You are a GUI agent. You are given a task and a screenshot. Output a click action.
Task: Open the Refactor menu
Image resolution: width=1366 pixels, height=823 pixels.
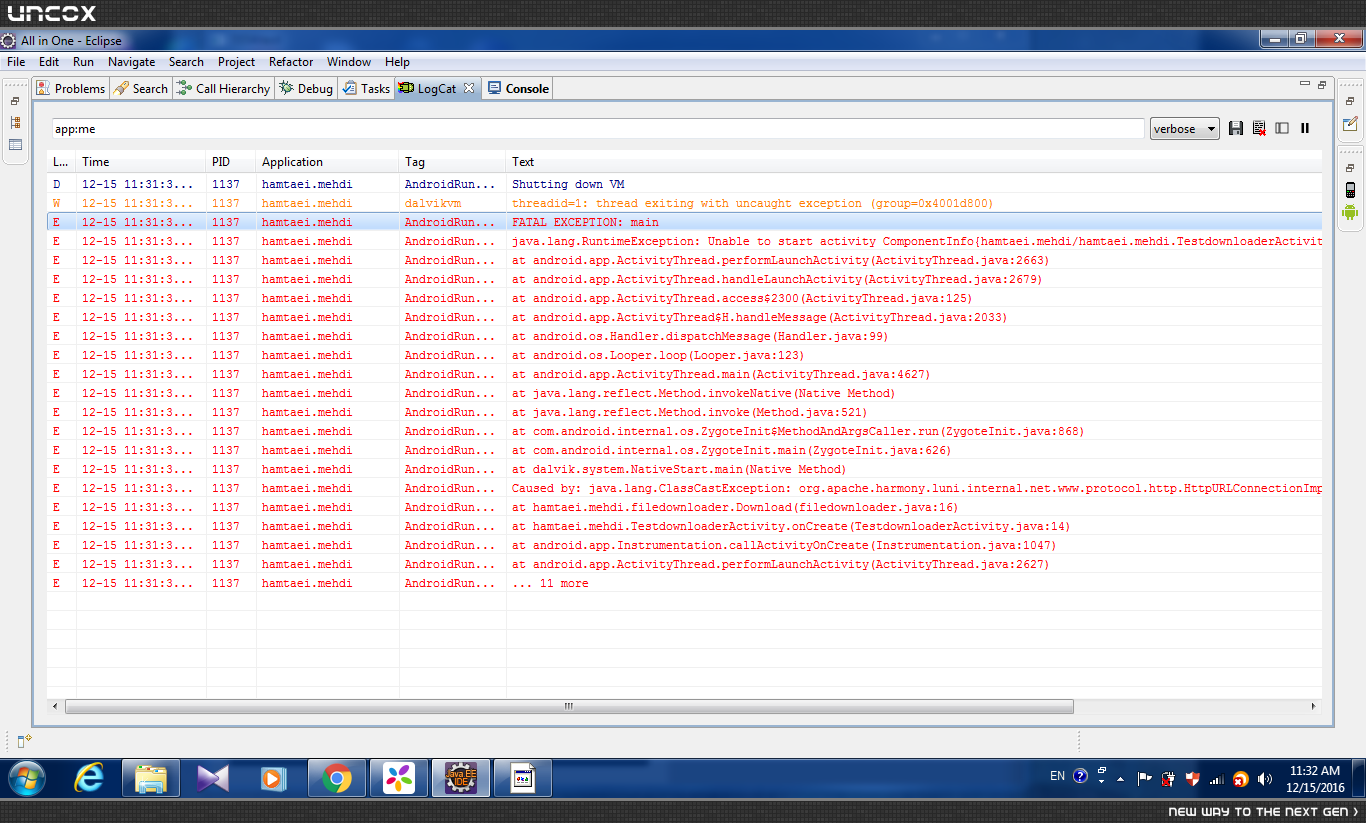(x=291, y=62)
